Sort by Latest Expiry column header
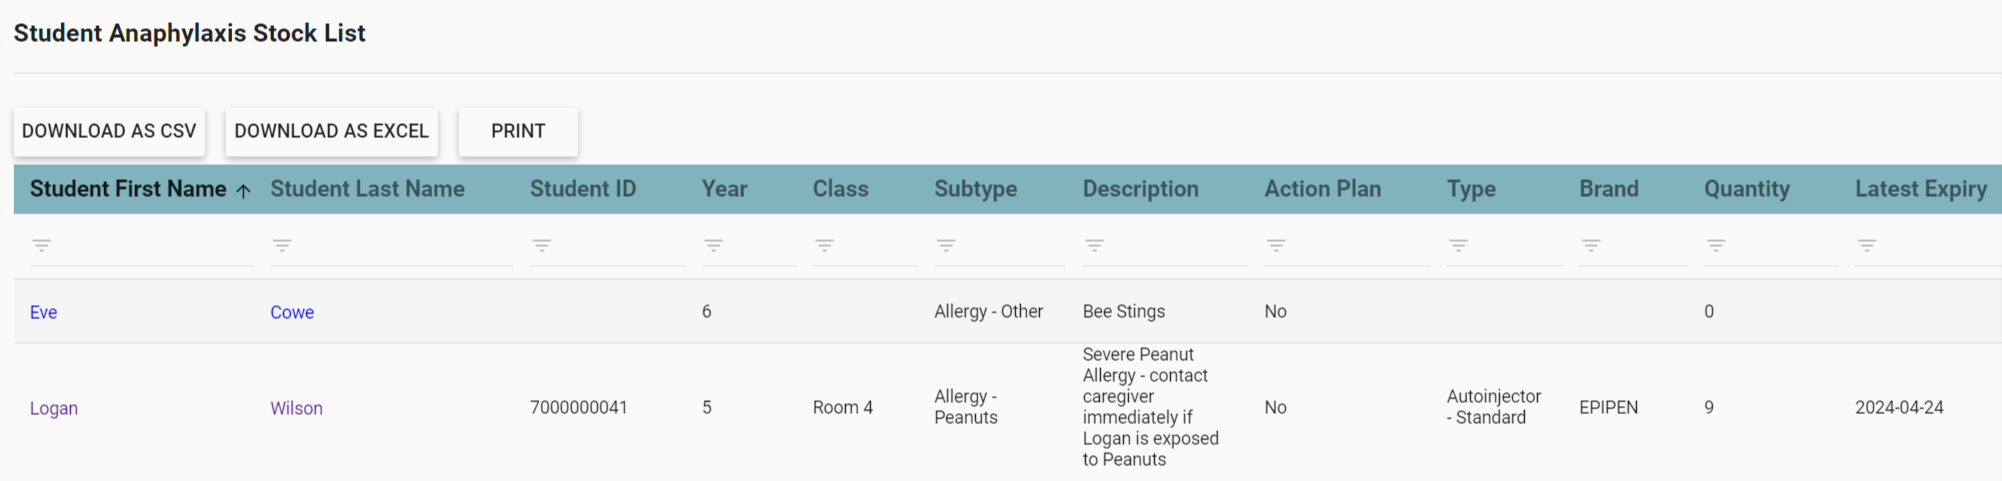The image size is (2002, 481). (1920, 189)
